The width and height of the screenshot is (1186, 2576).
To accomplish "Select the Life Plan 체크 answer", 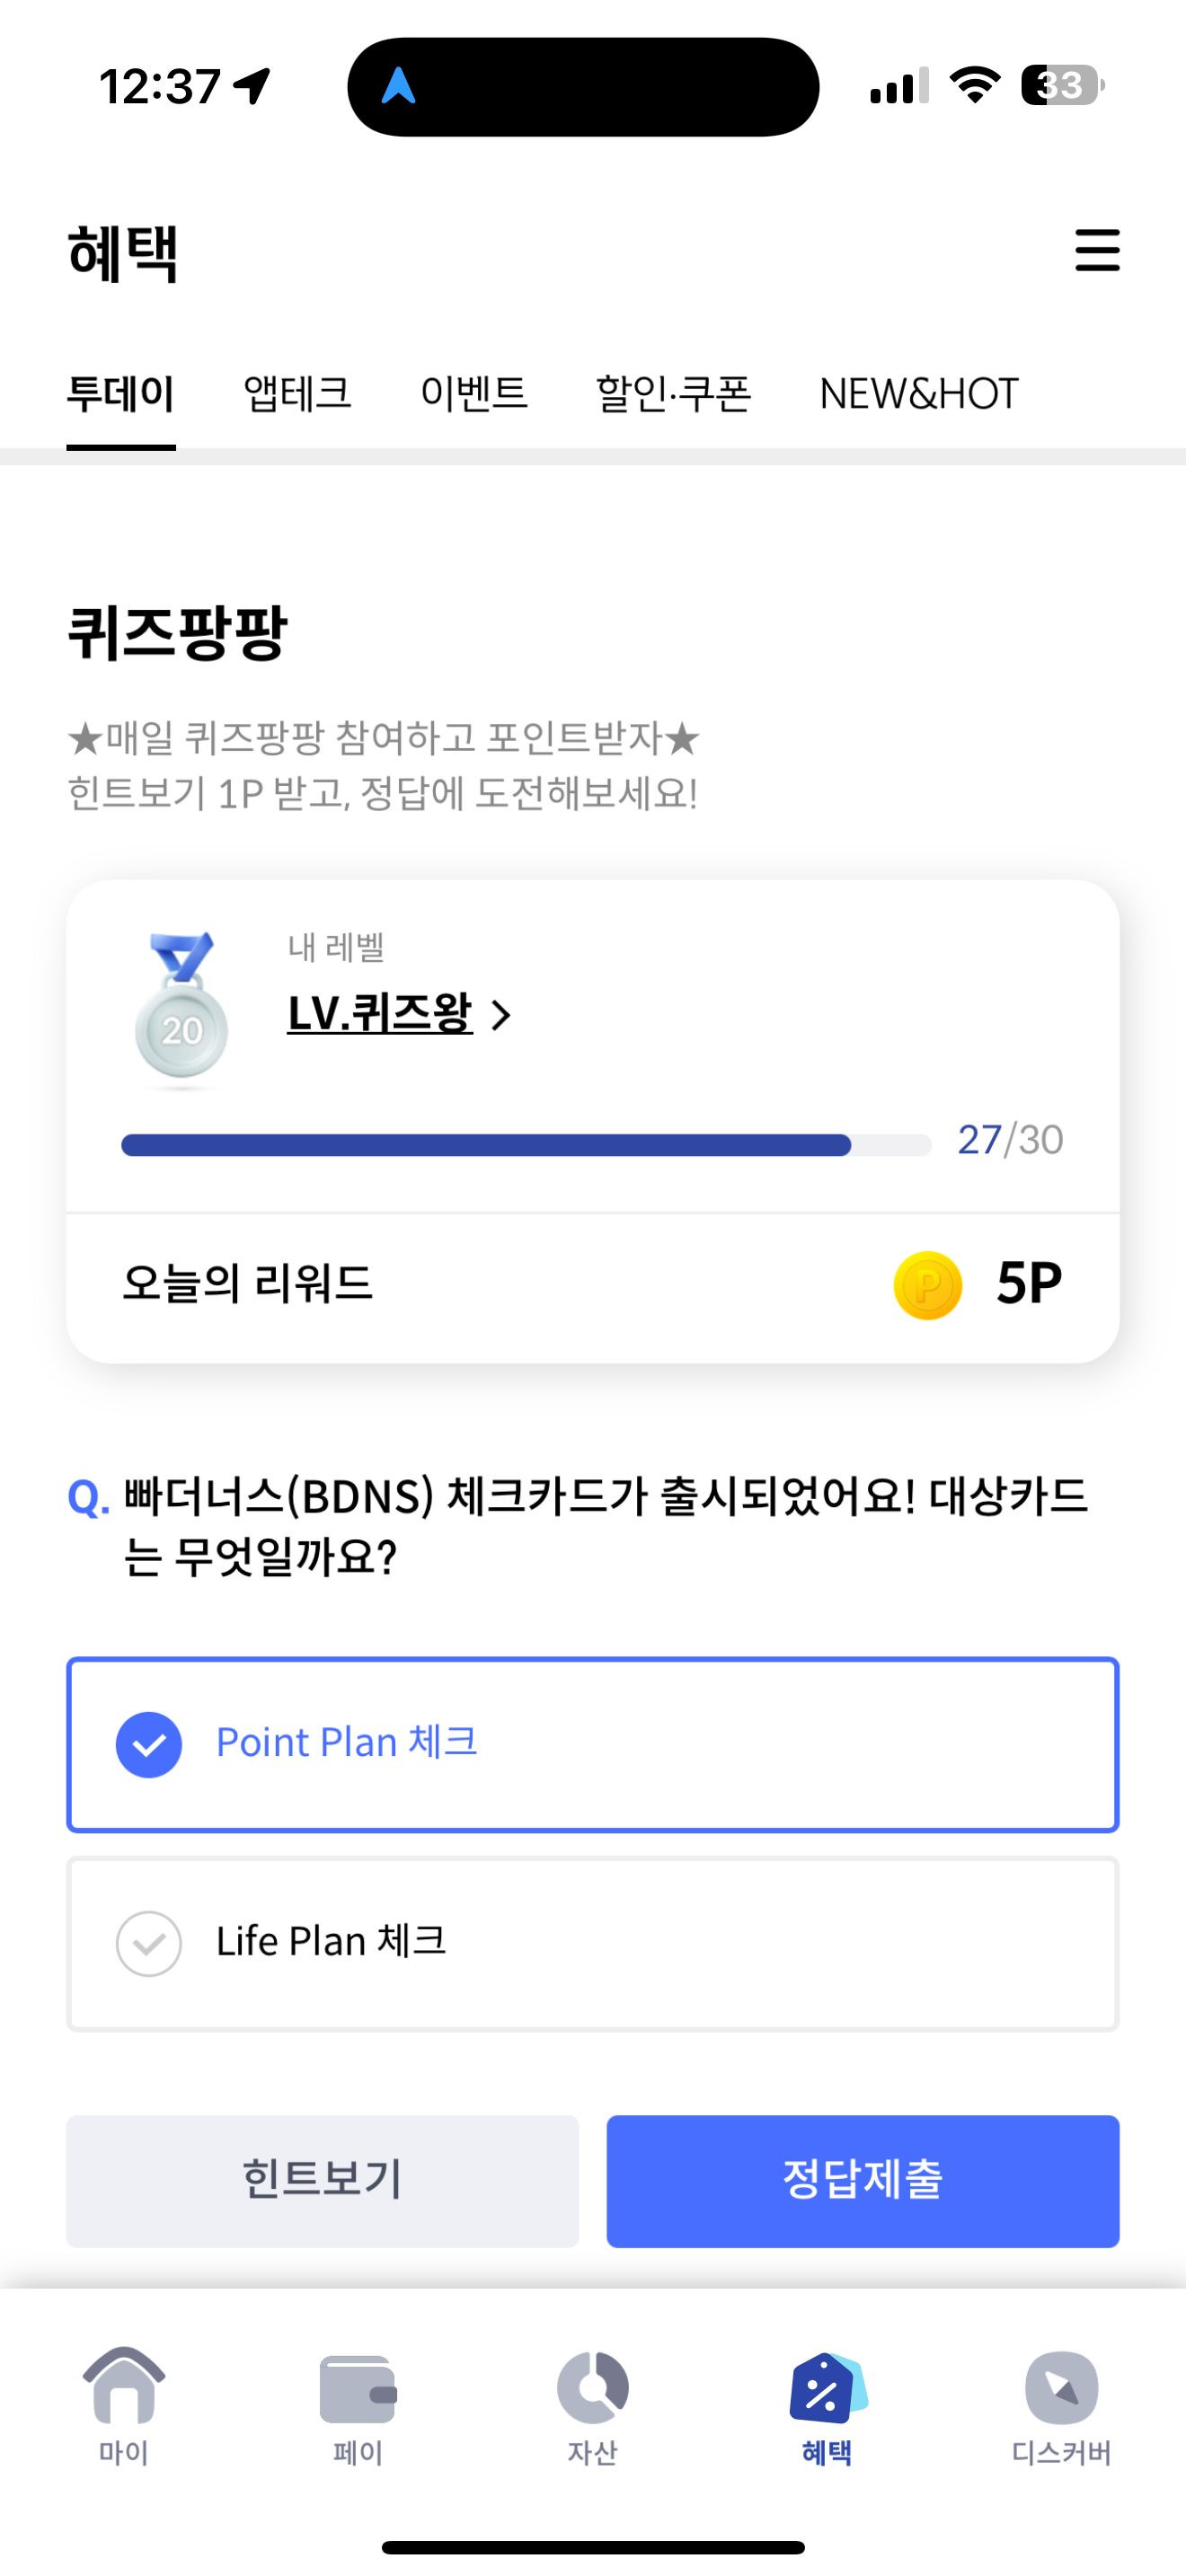I will pyautogui.click(x=593, y=1943).
